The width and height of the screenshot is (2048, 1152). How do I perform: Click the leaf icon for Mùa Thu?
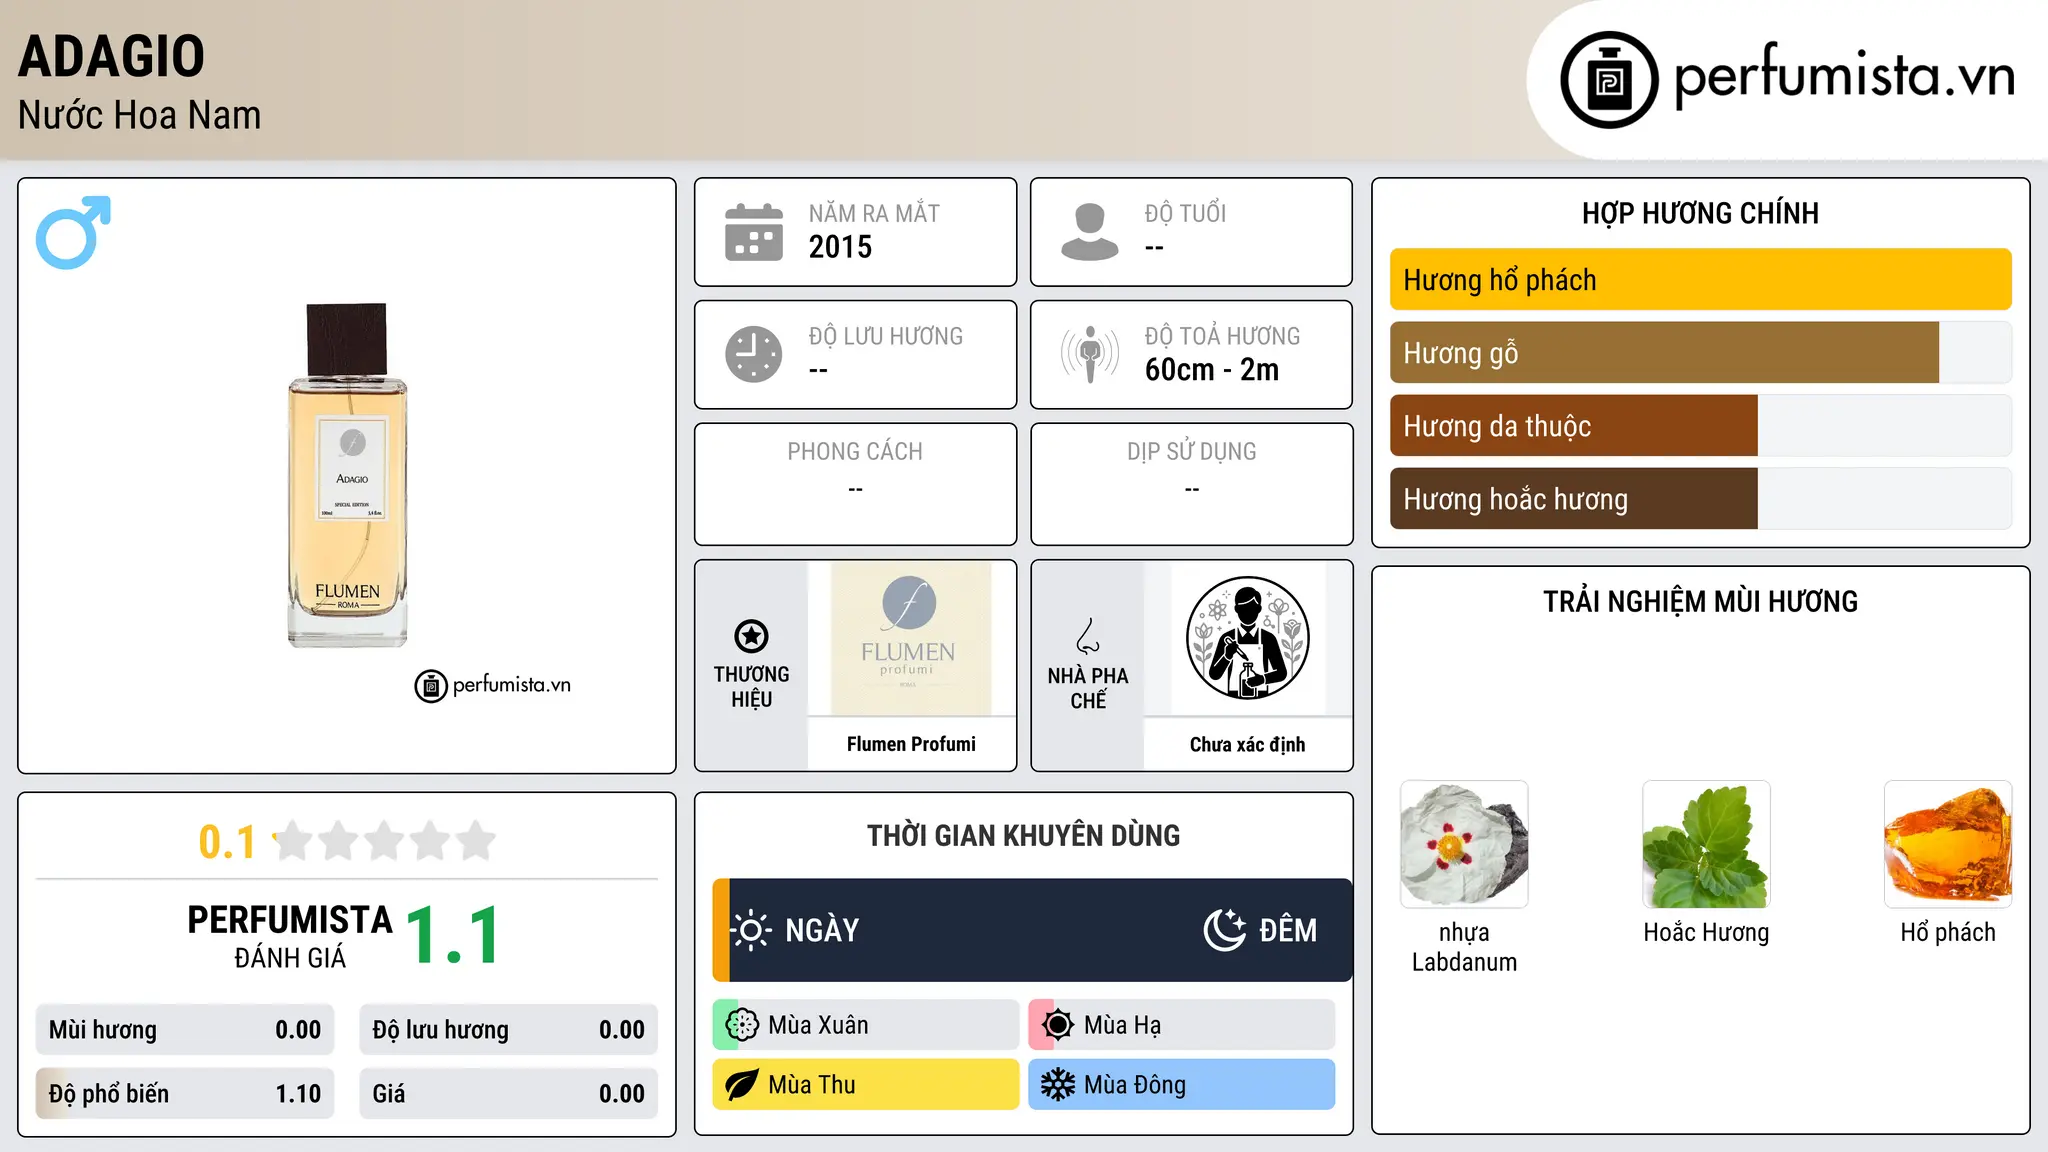click(742, 1085)
